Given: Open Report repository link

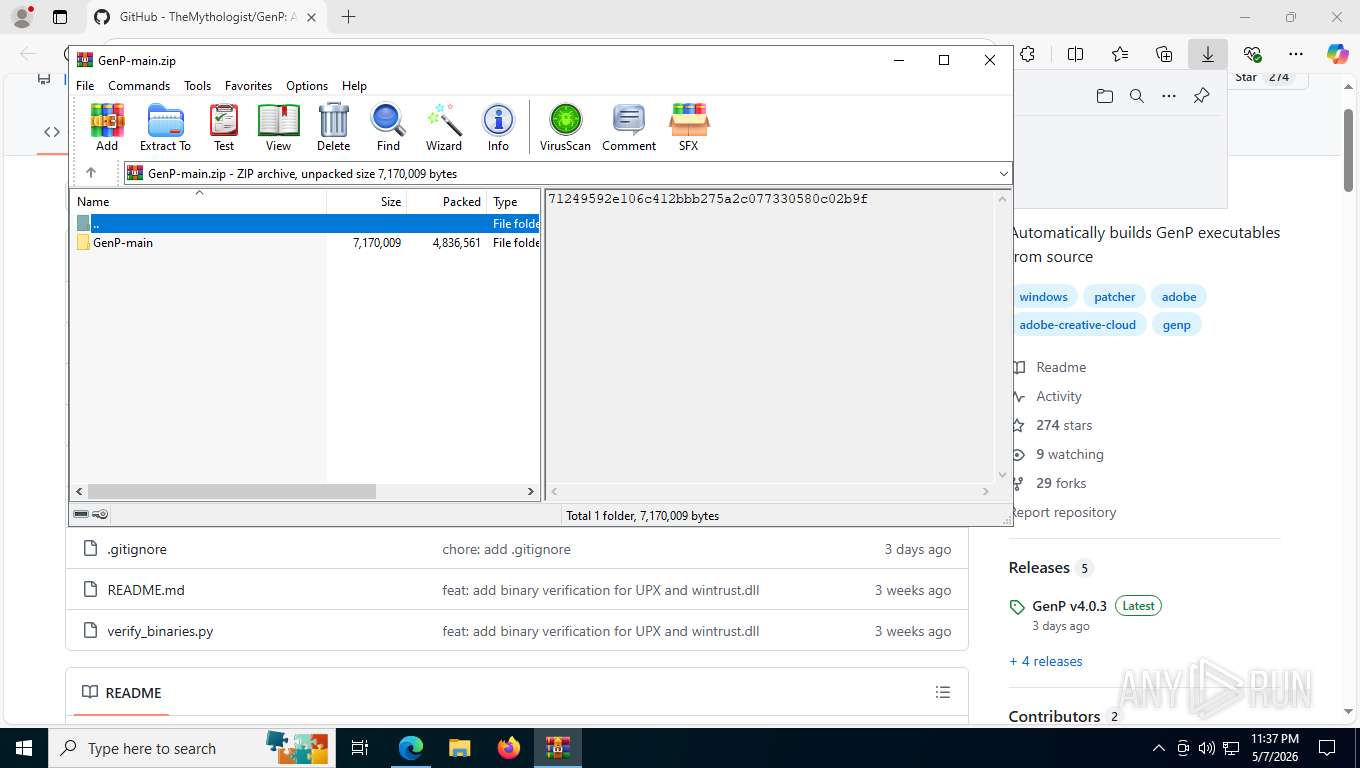Looking at the screenshot, I should coord(1062,512).
